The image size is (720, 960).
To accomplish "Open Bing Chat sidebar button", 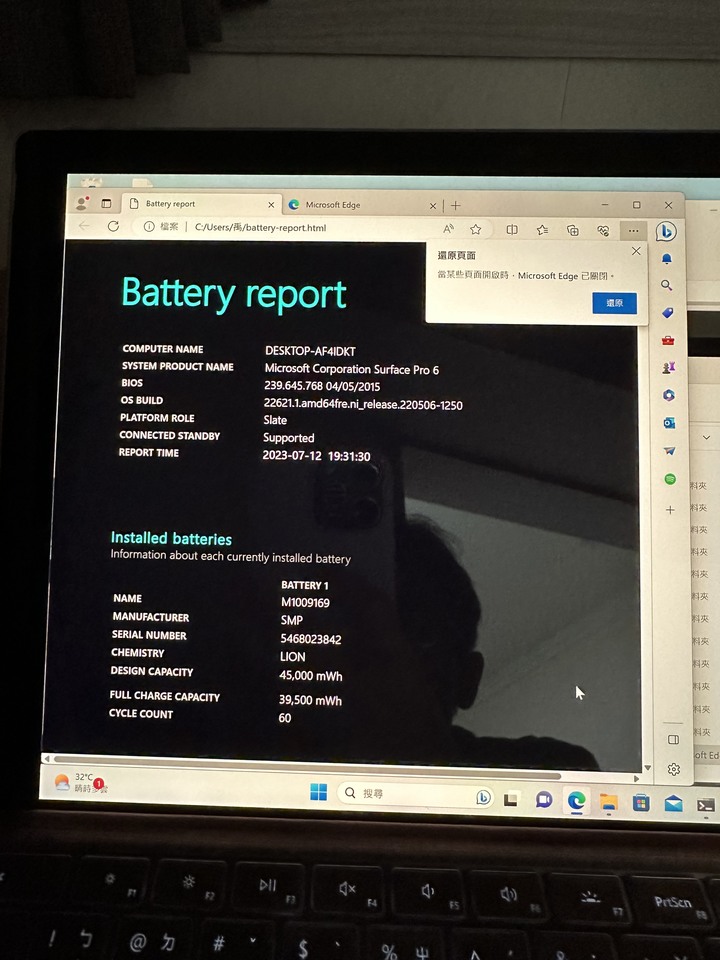I will 666,231.
